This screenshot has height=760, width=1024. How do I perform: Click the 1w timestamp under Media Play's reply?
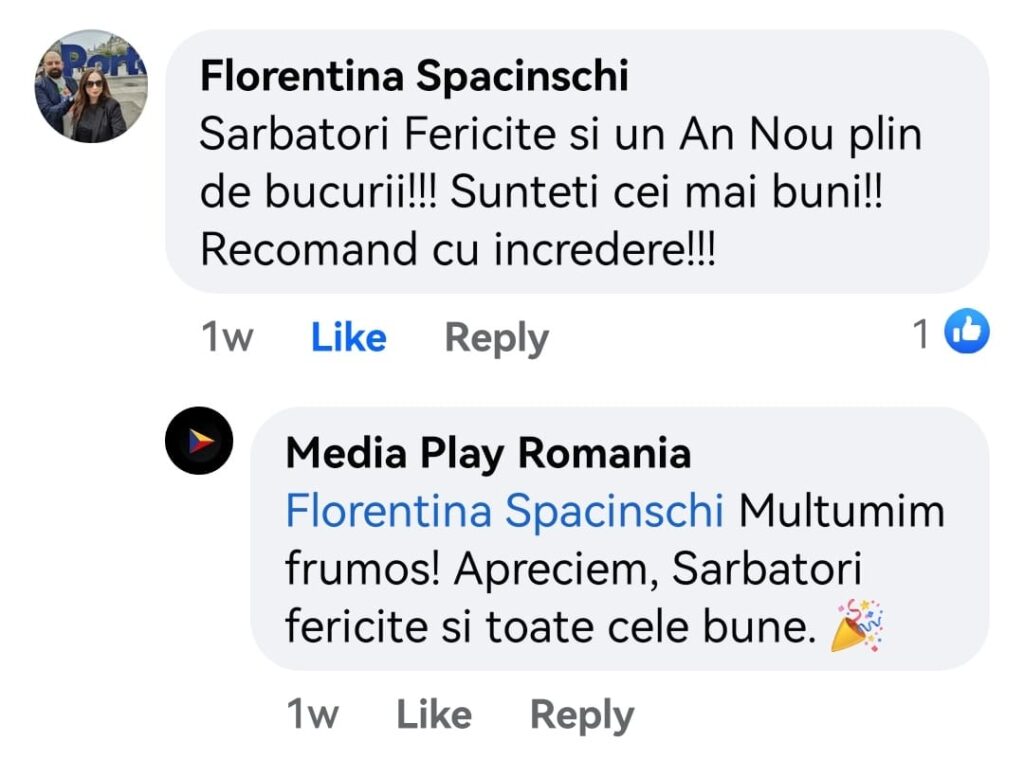[312, 714]
